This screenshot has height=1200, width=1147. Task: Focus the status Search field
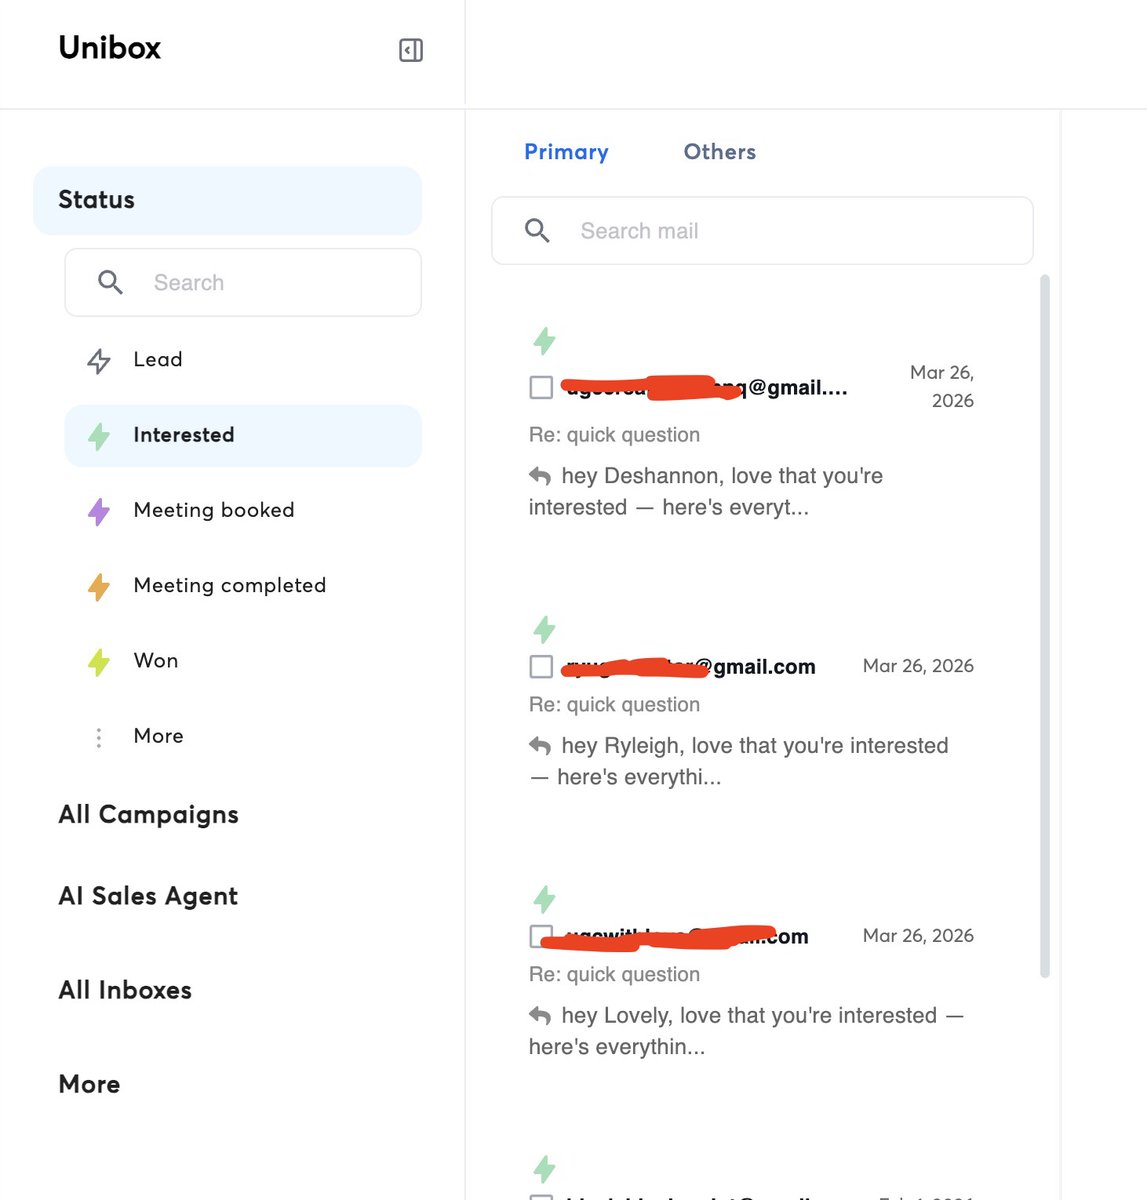(x=243, y=283)
